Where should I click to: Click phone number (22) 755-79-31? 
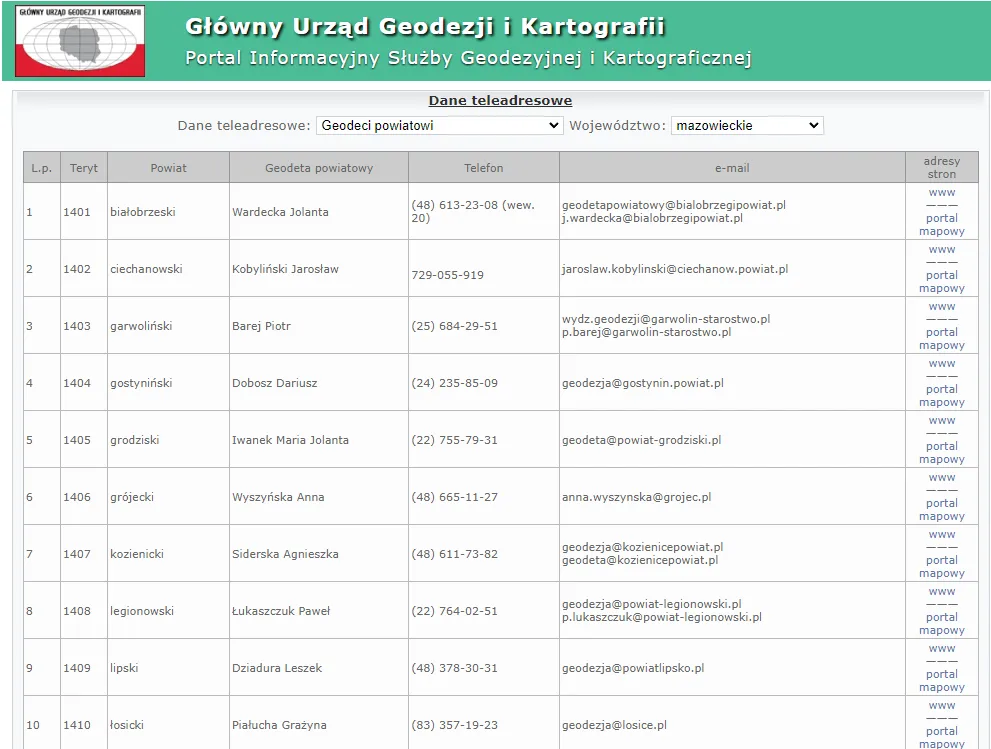pos(454,440)
